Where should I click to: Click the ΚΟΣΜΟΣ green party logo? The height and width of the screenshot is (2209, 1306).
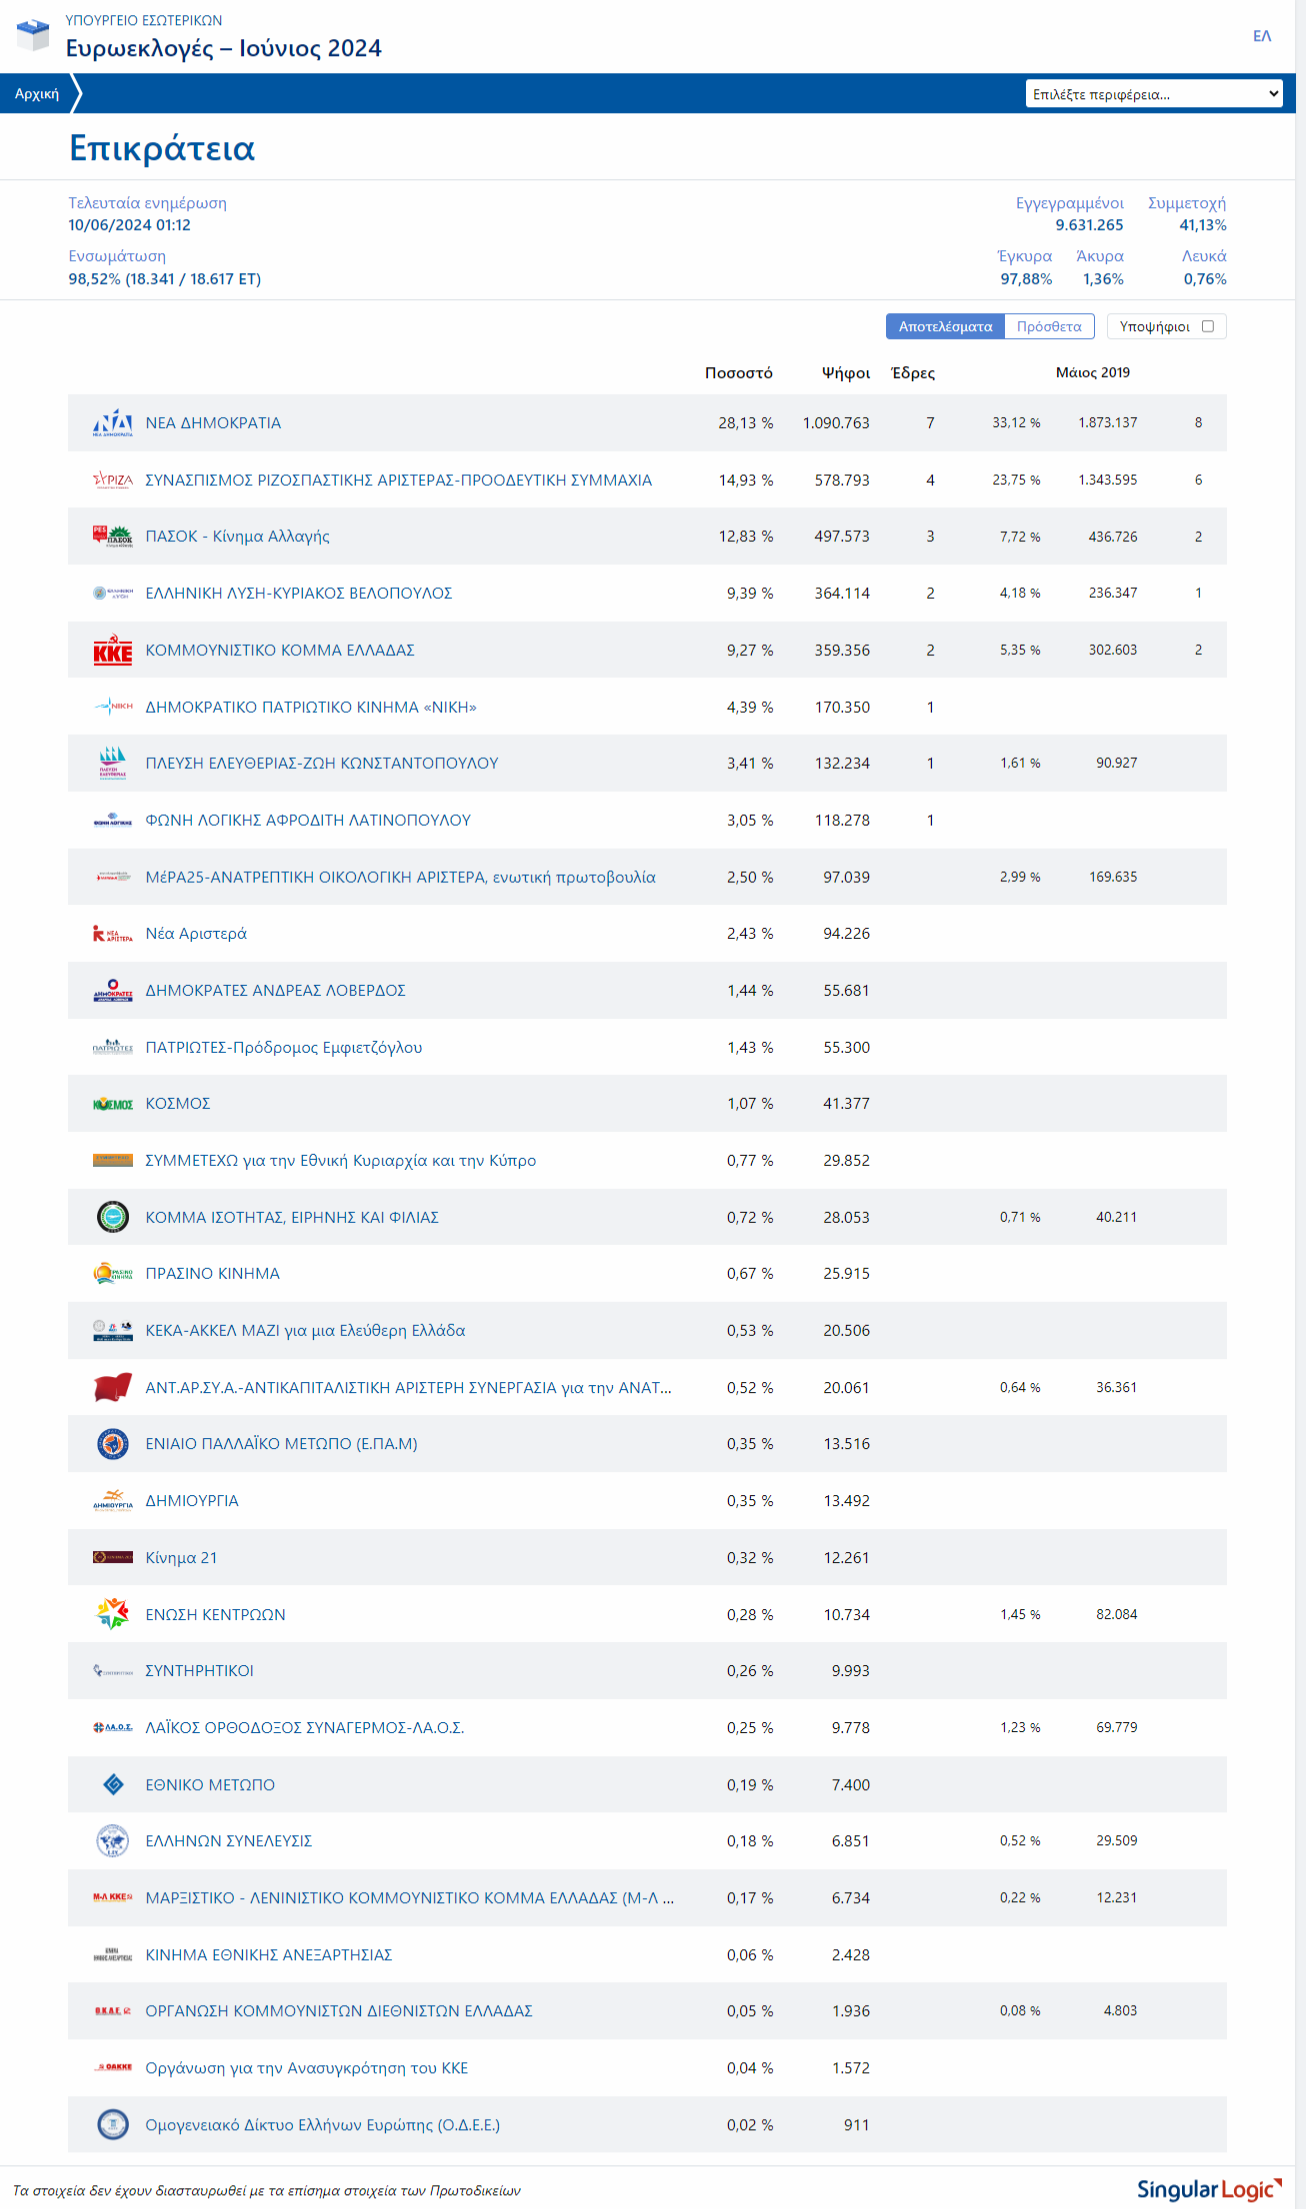[x=113, y=1104]
